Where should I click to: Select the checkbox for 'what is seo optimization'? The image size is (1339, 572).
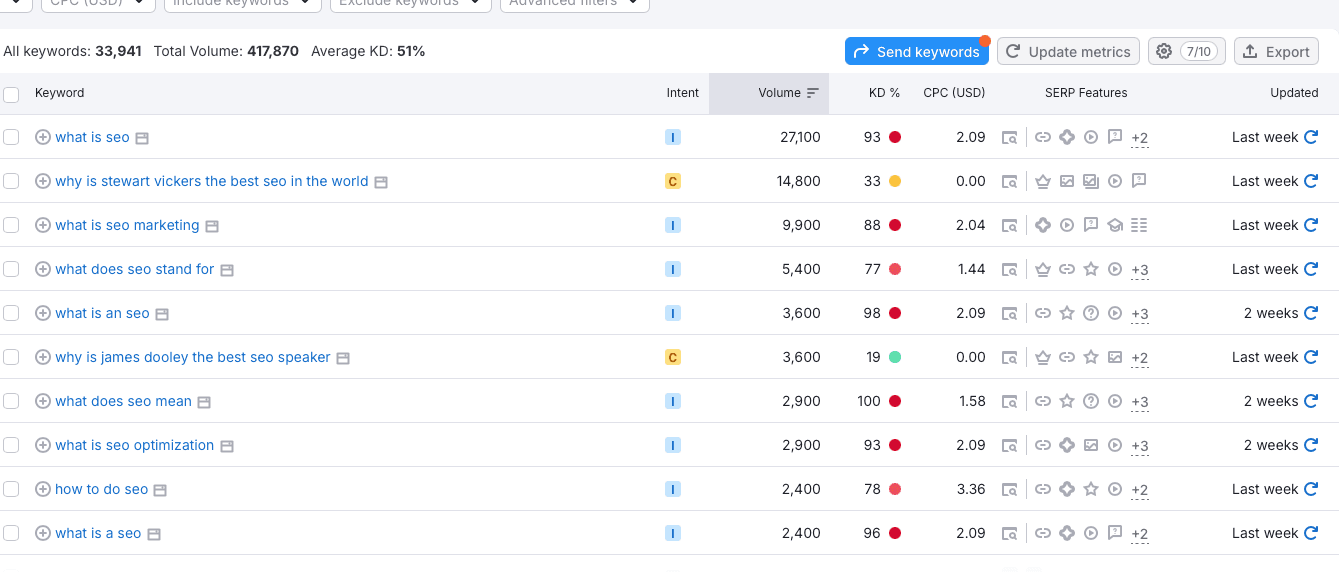(x=11, y=445)
